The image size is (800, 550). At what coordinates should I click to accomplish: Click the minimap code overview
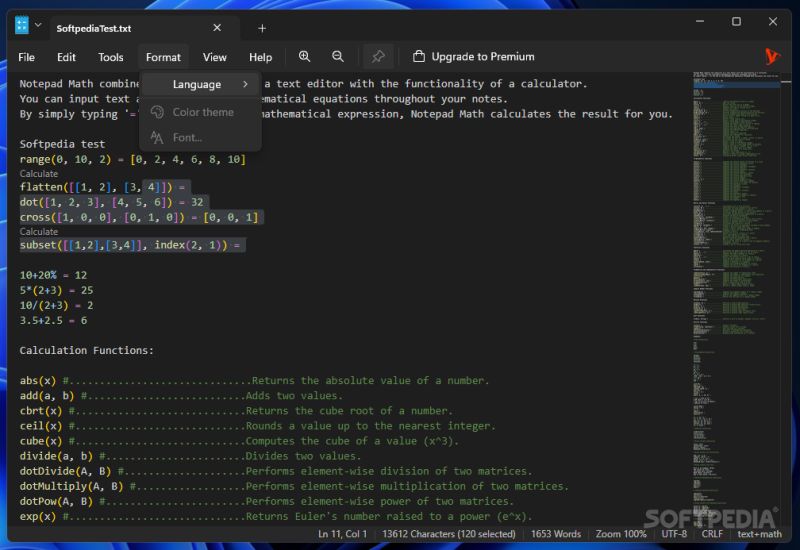[x=736, y=301]
